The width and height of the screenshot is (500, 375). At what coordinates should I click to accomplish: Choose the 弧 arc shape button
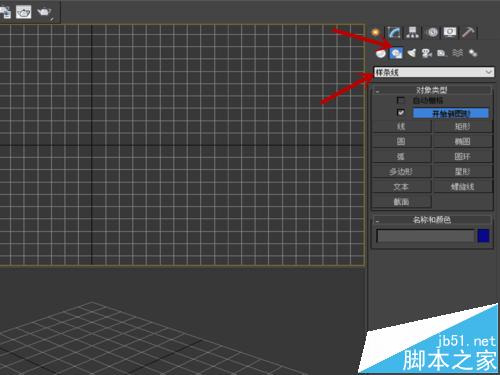click(401, 156)
